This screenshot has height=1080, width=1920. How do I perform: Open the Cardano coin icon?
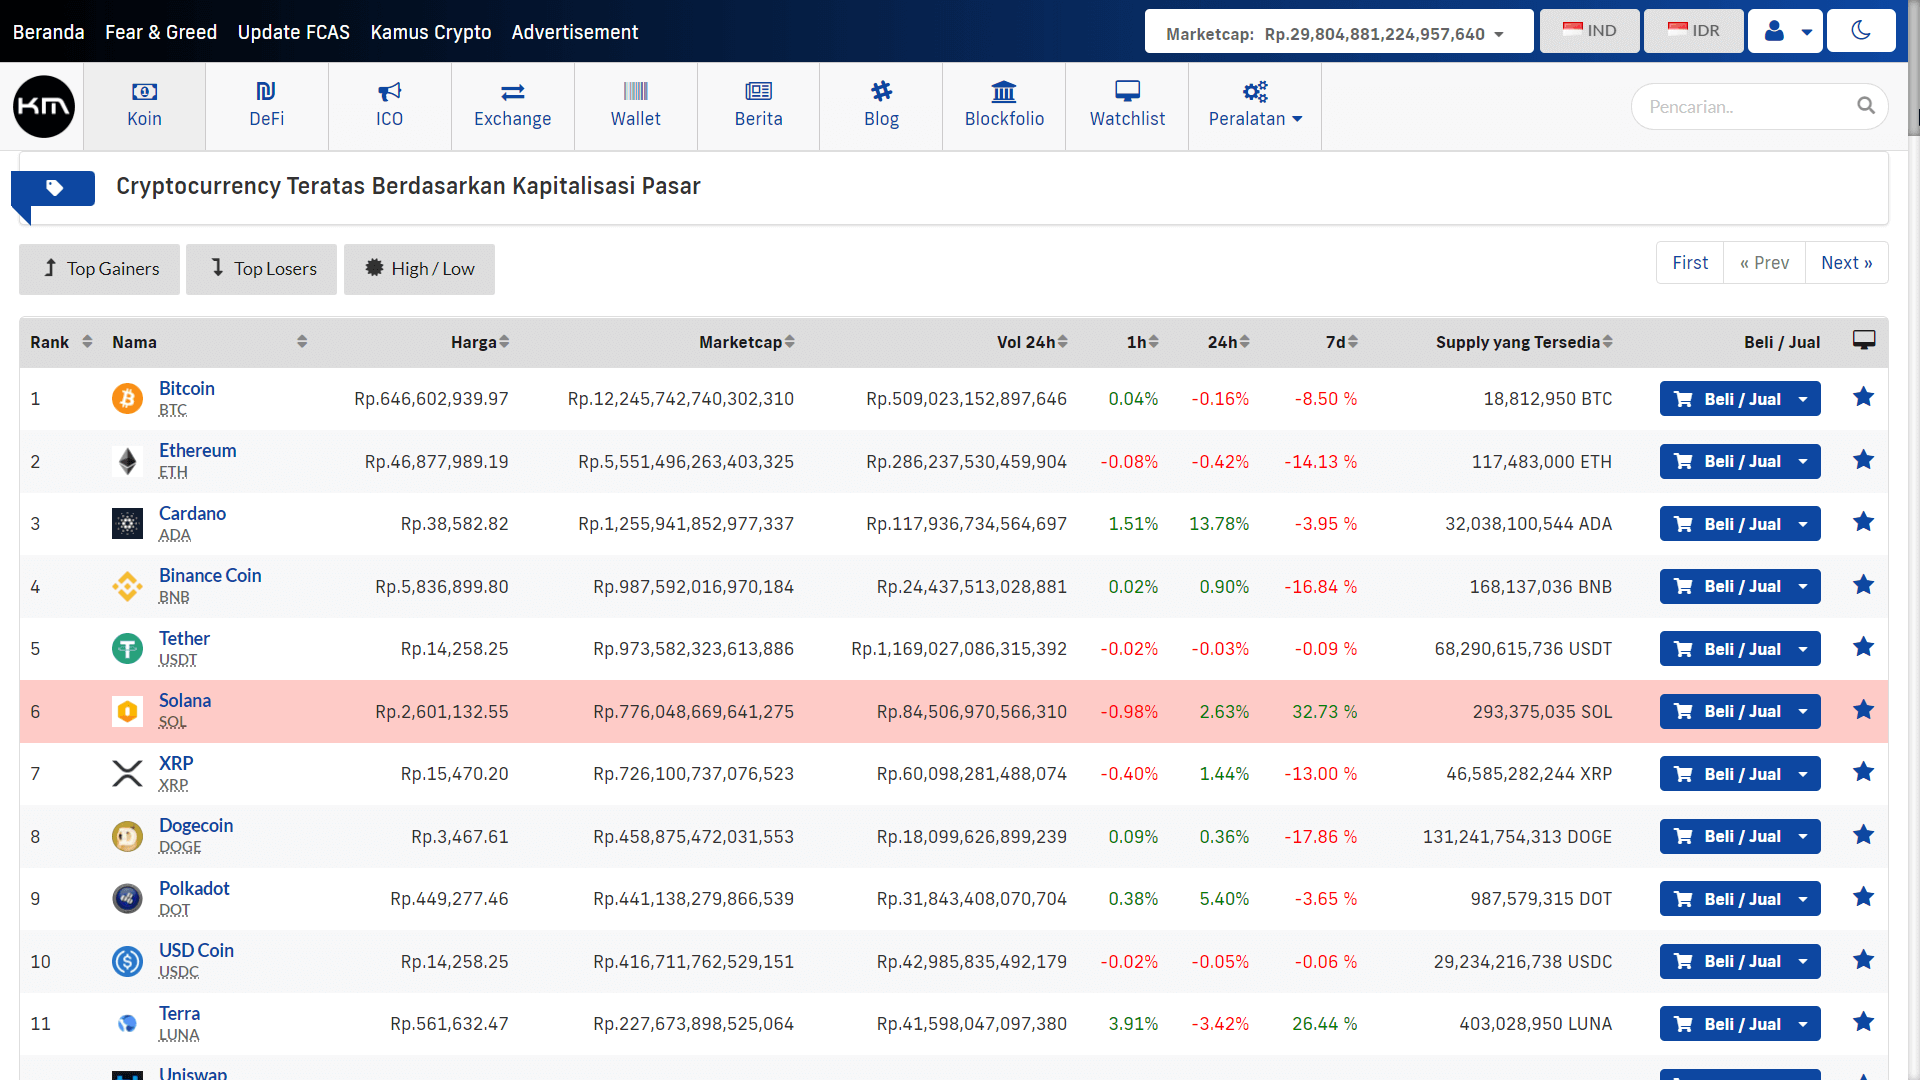(x=127, y=524)
